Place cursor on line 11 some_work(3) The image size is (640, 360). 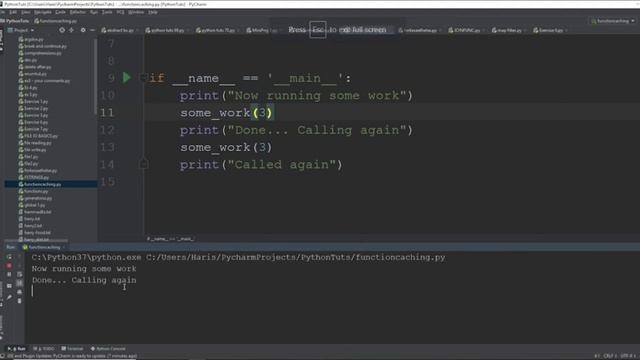226,113
